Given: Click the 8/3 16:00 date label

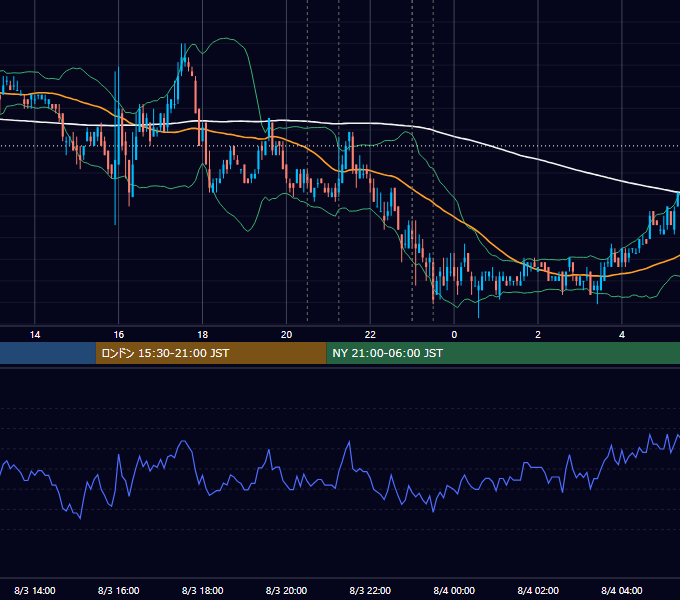Looking at the screenshot, I should pyautogui.click(x=118, y=590).
